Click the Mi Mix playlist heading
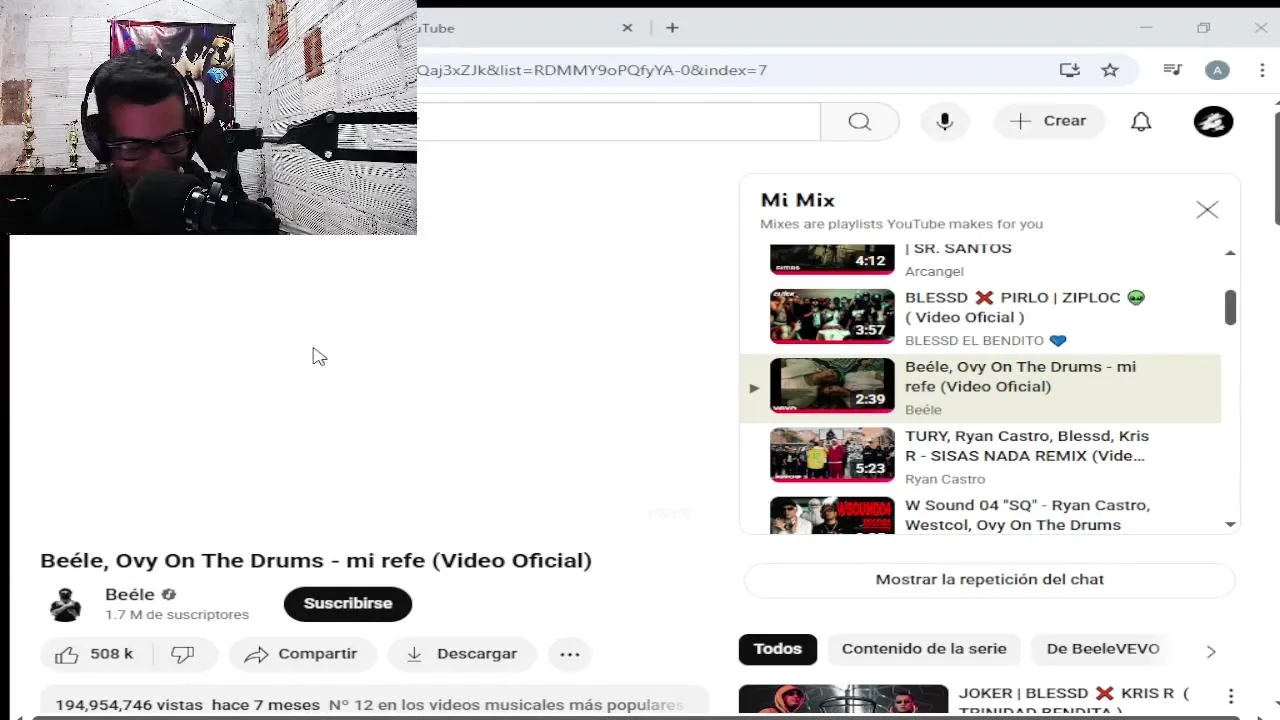Screen dimensions: 1280x720 click(x=798, y=200)
